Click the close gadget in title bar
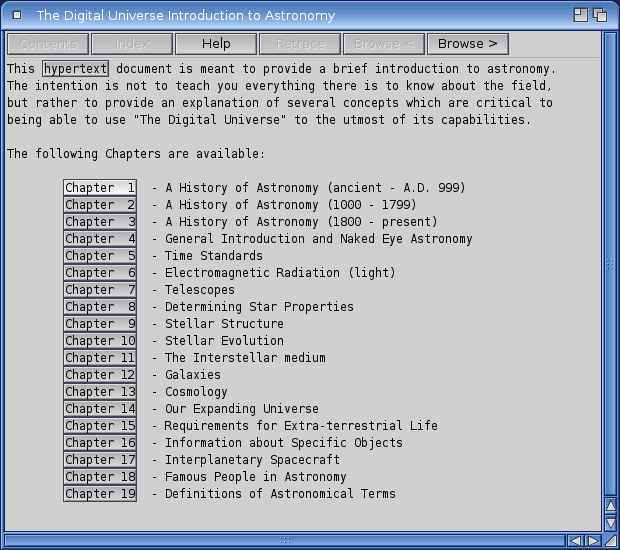Viewport: 620px width, 550px height. [x=17, y=15]
